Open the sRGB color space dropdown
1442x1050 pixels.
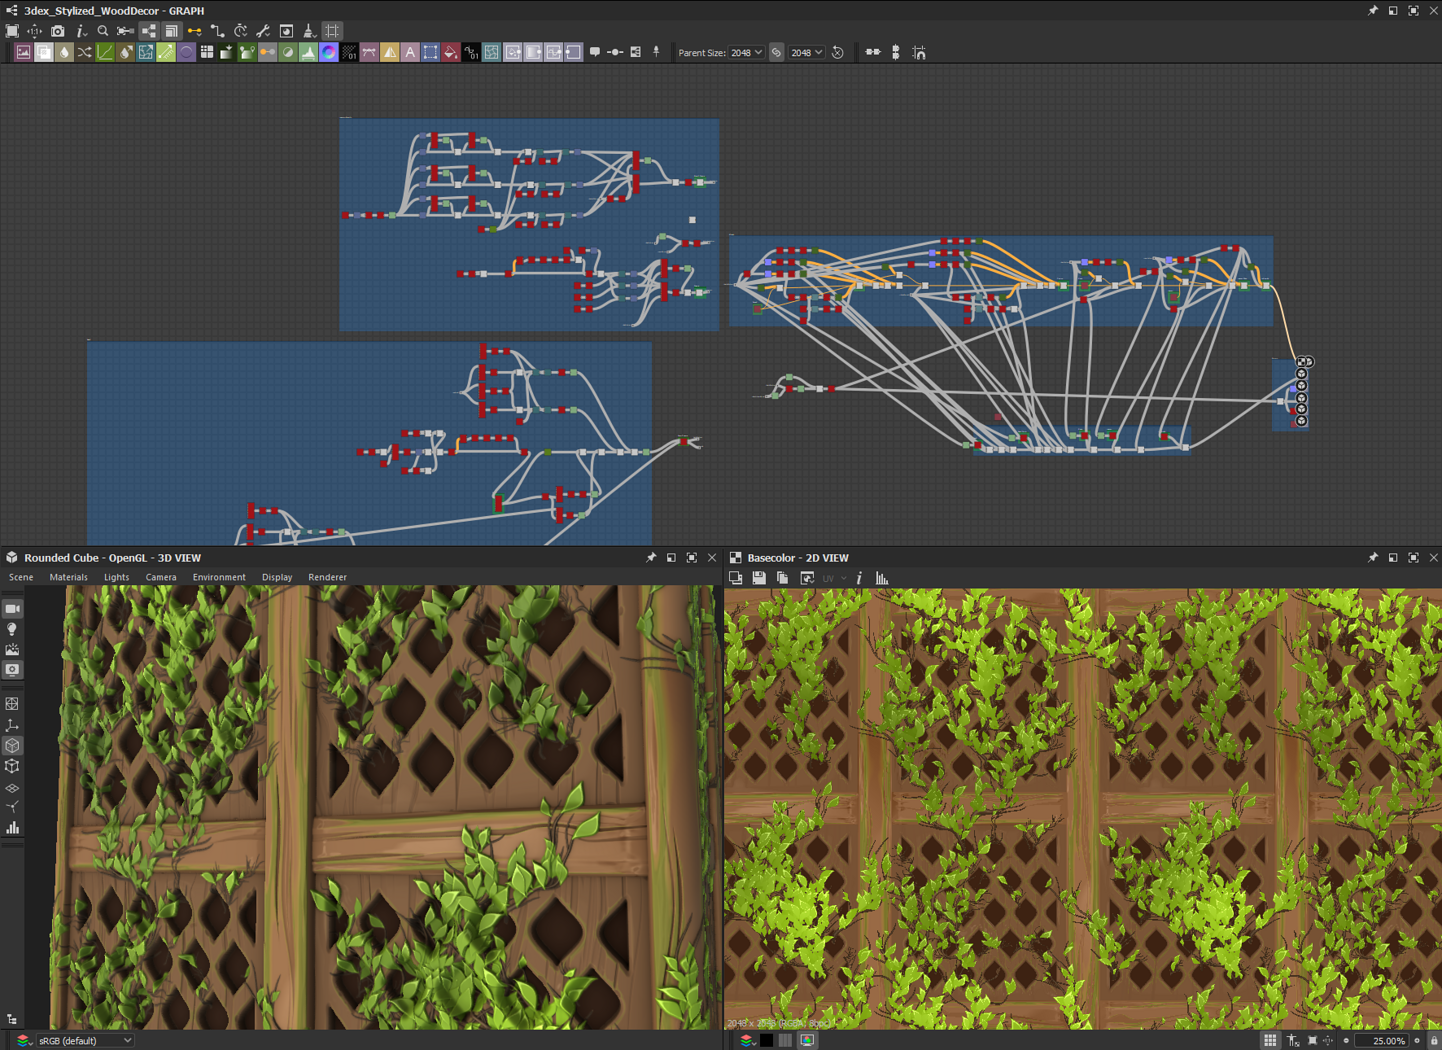(x=85, y=1040)
